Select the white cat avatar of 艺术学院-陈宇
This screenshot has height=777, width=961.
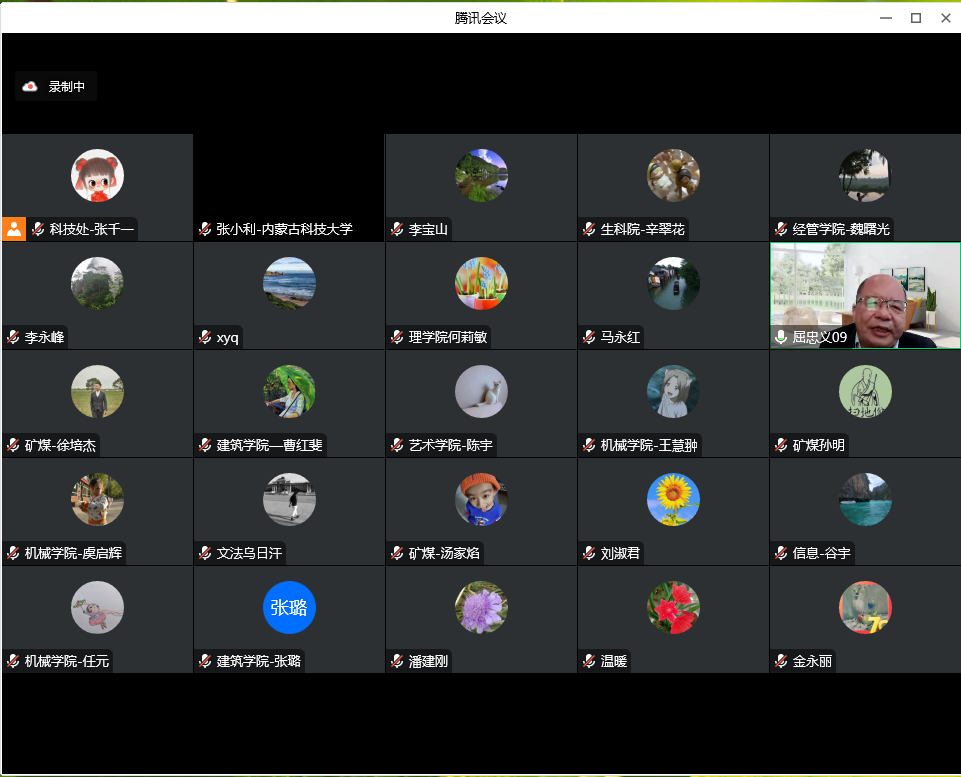click(x=481, y=391)
